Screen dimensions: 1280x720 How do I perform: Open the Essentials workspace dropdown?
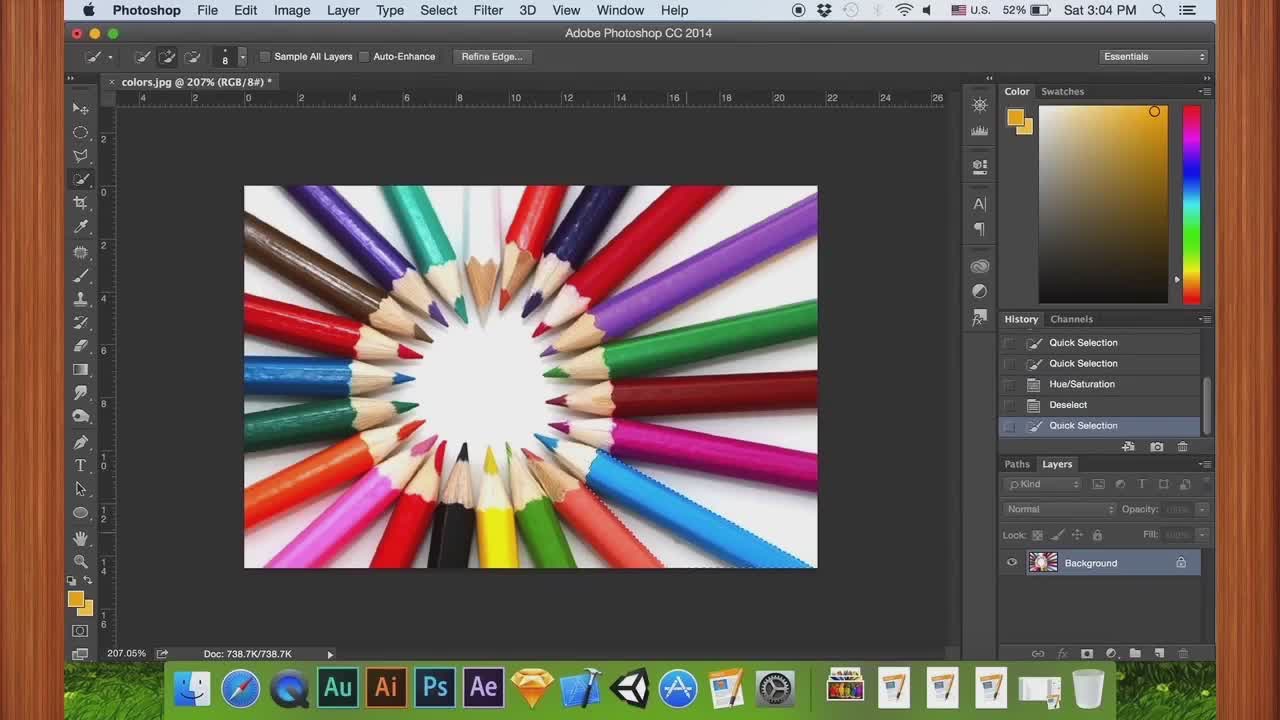(1154, 57)
